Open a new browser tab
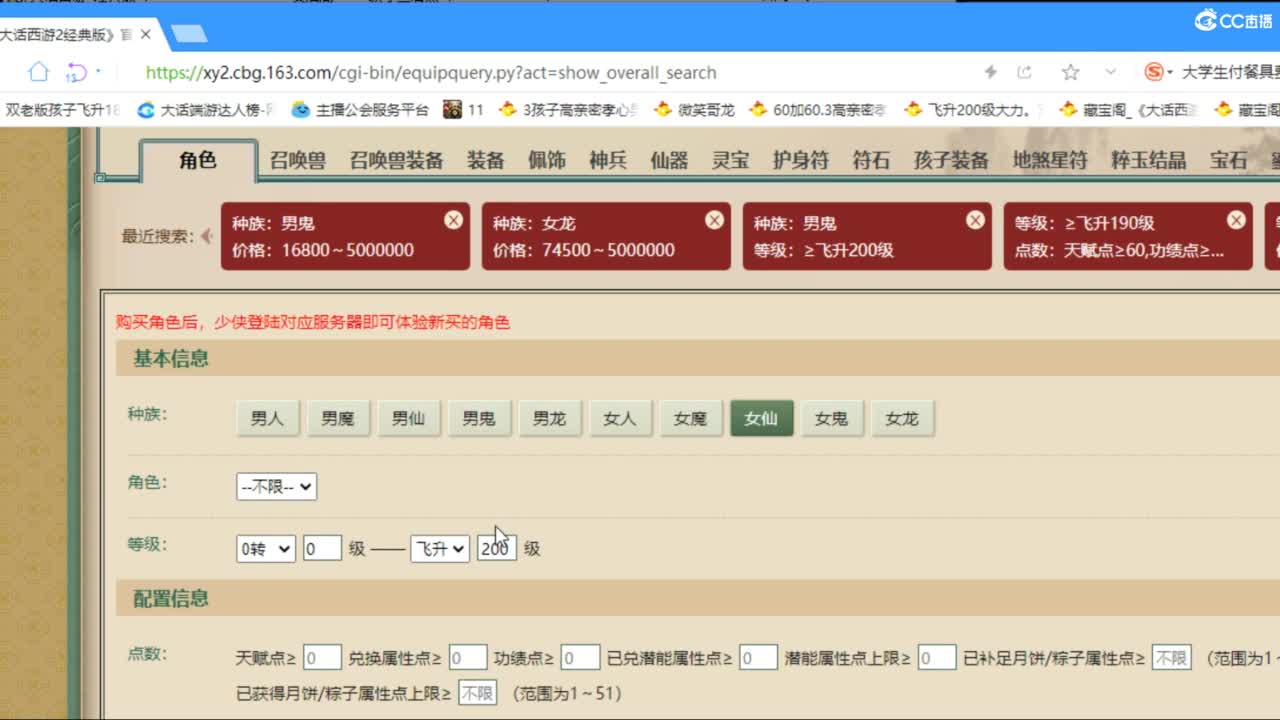The height and width of the screenshot is (720, 1280). tap(189, 34)
